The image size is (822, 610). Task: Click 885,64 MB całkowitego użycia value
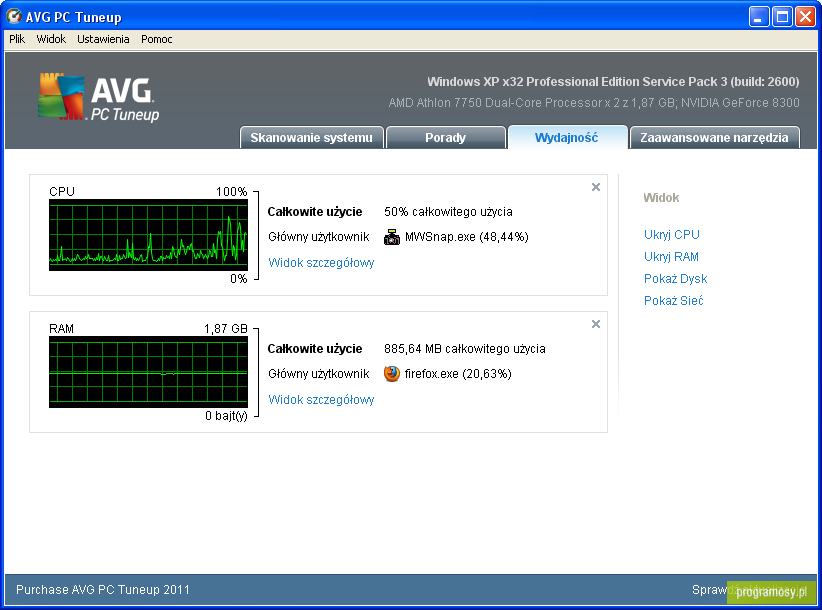point(465,348)
